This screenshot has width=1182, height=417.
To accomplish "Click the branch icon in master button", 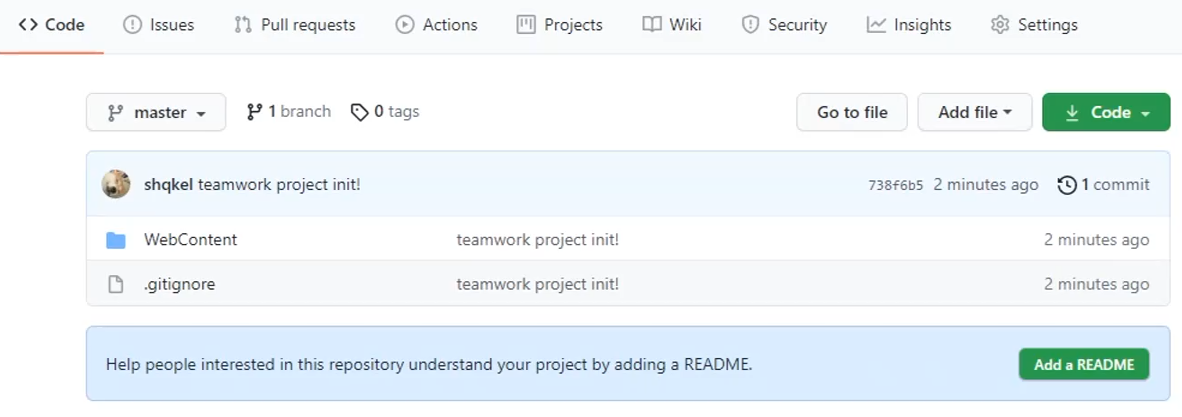I will click(x=115, y=112).
